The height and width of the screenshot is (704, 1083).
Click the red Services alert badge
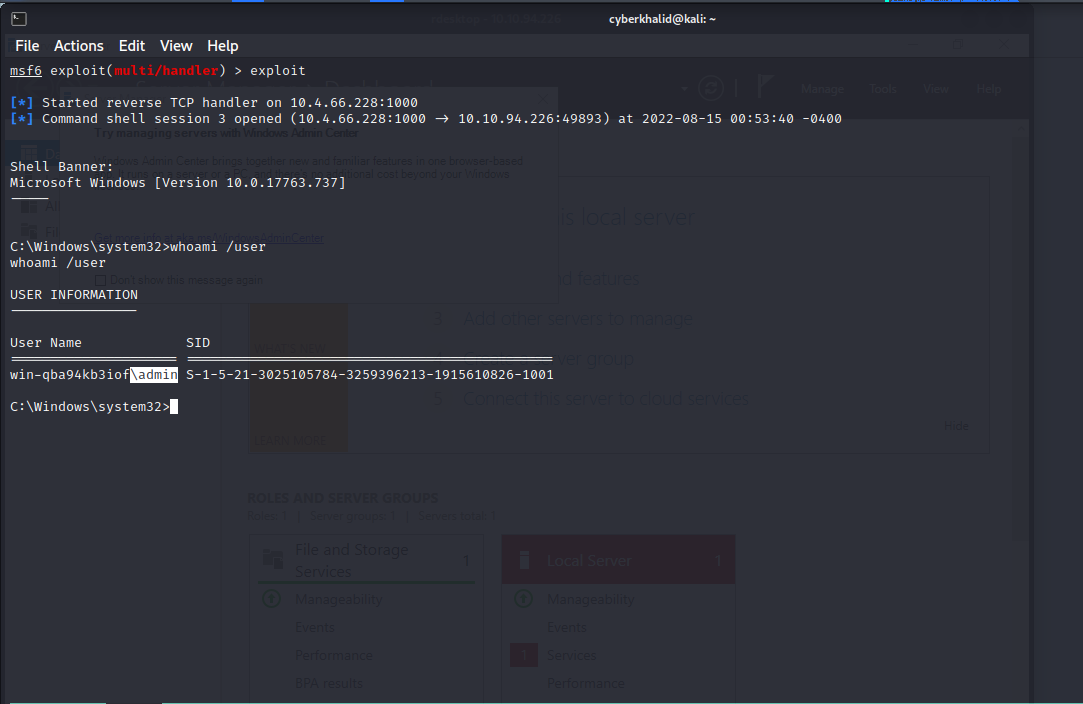point(524,655)
